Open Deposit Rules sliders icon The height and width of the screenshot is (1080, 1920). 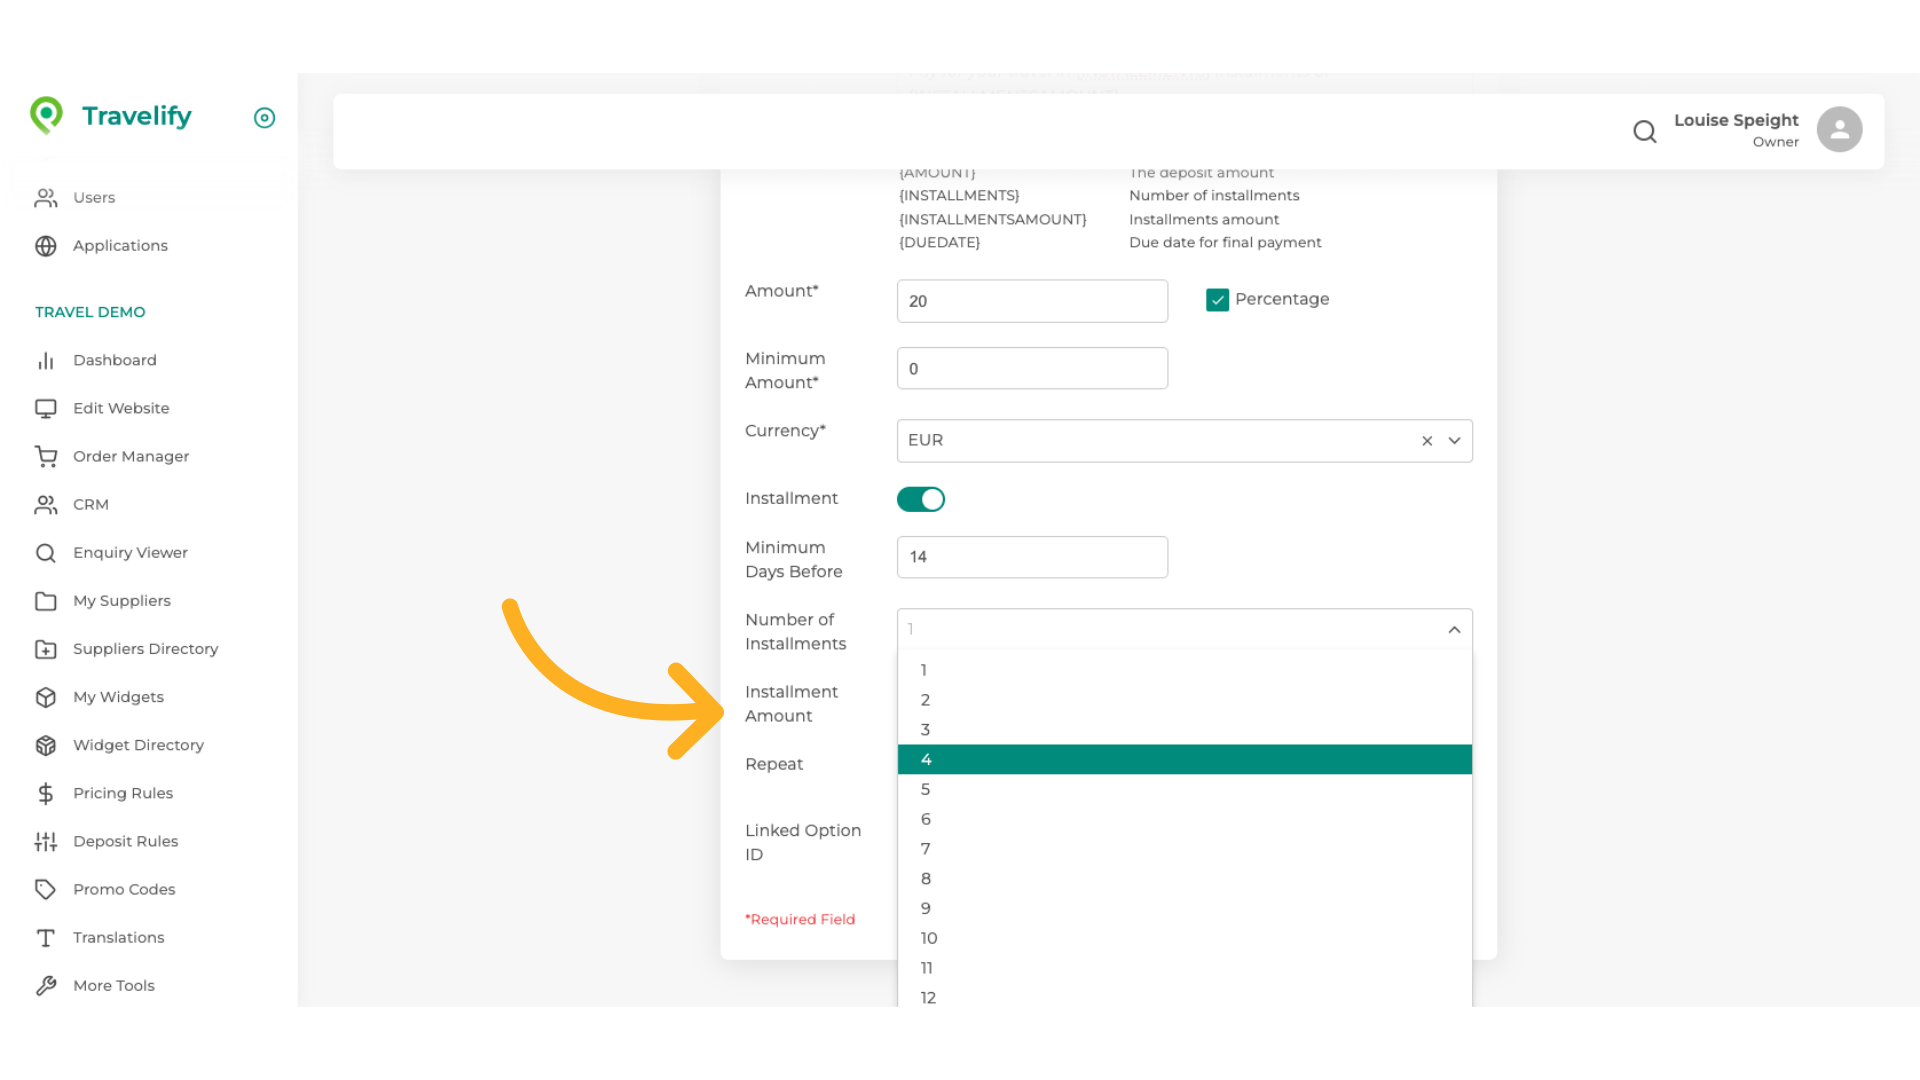pyautogui.click(x=46, y=842)
